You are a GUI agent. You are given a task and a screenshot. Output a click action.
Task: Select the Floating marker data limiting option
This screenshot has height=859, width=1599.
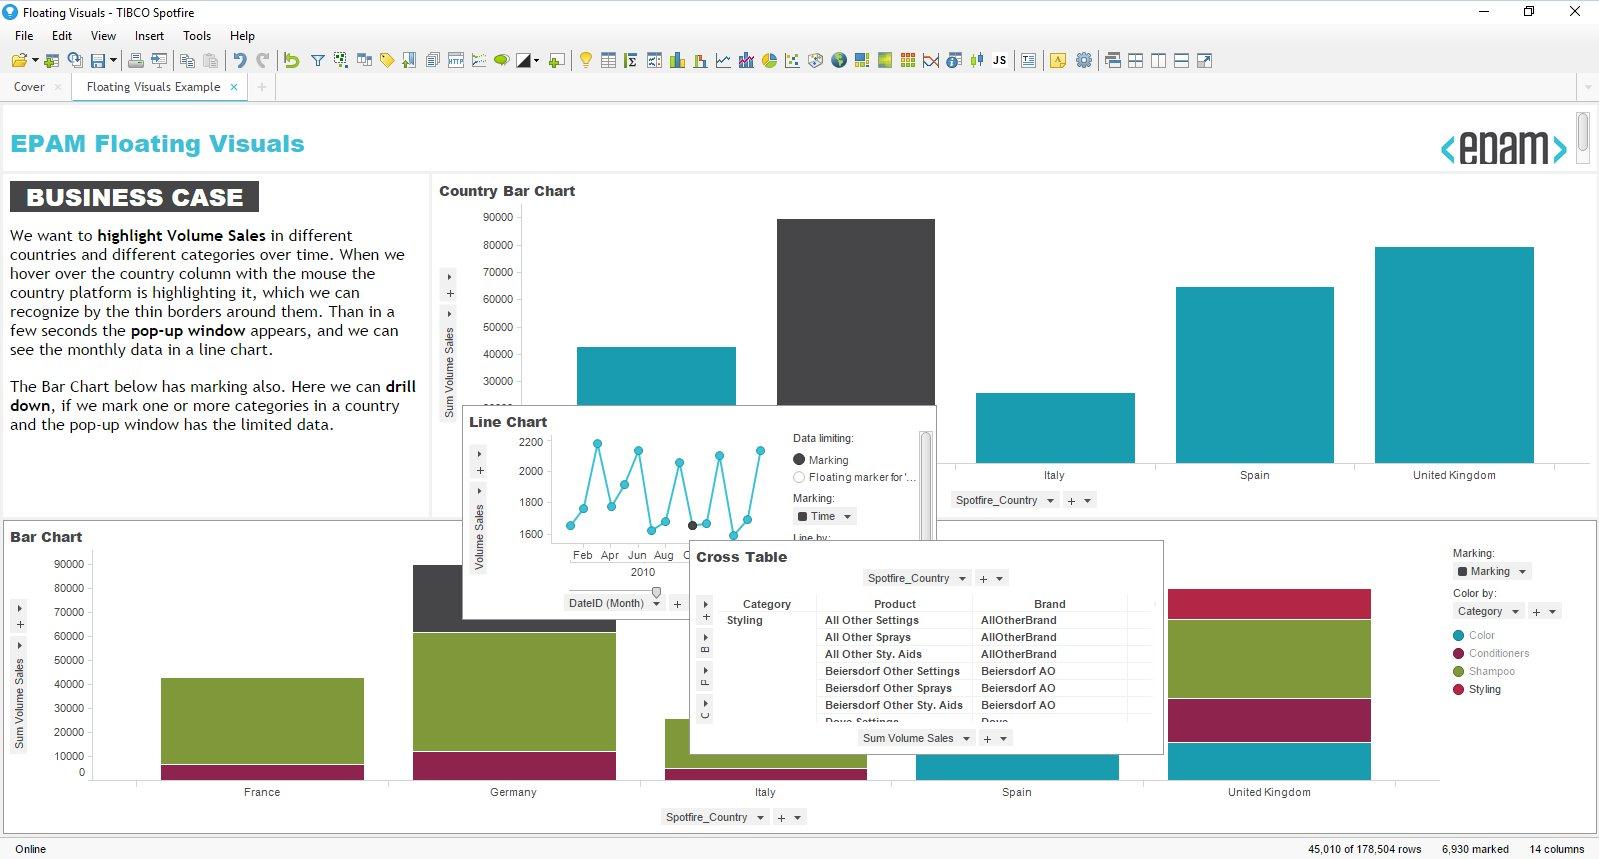tap(799, 477)
